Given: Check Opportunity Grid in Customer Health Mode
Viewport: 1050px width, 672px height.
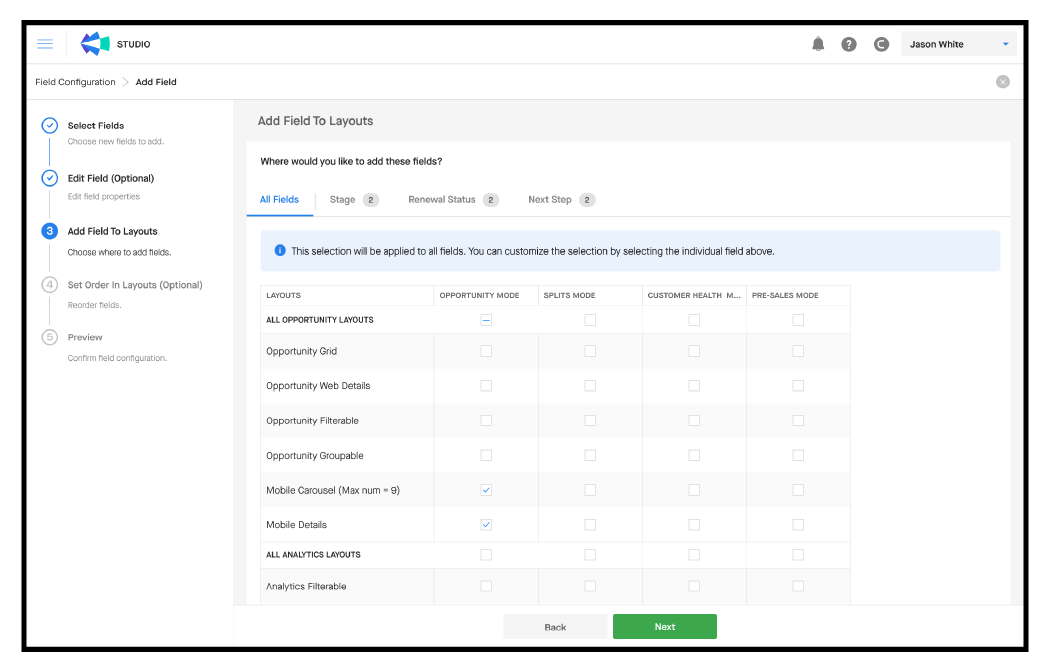Looking at the screenshot, I should pos(694,351).
